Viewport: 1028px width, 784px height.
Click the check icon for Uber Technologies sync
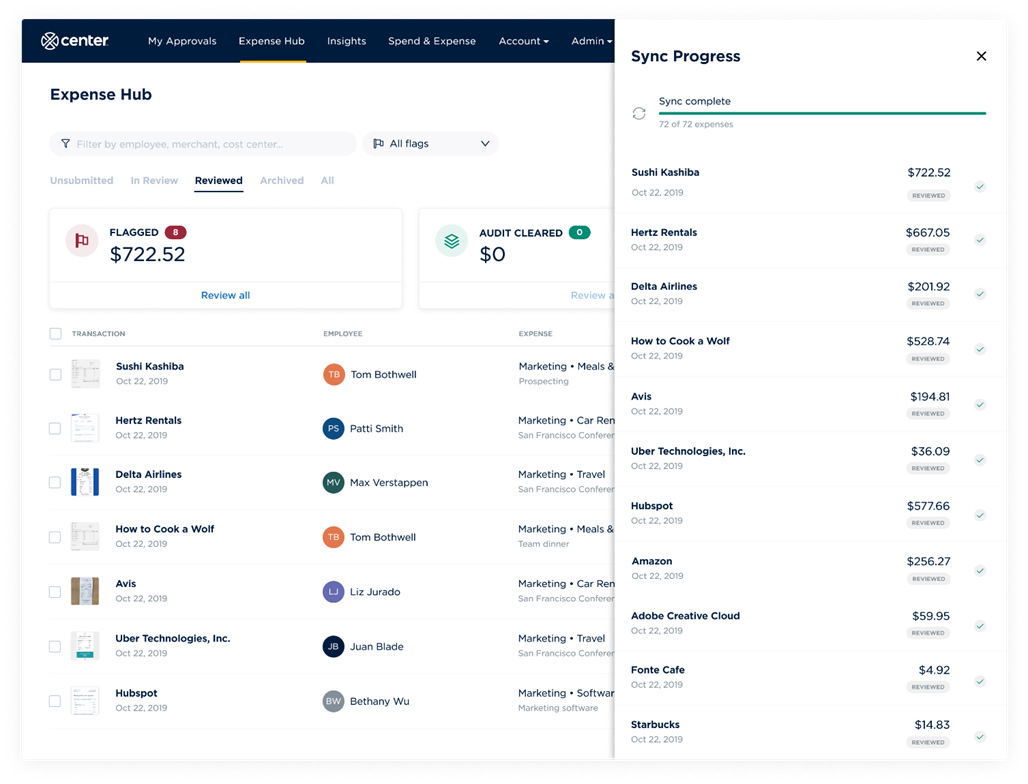[980, 460]
